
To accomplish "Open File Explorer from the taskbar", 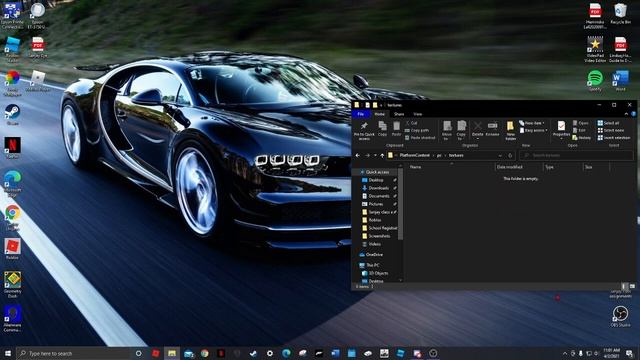I will tap(172, 353).
